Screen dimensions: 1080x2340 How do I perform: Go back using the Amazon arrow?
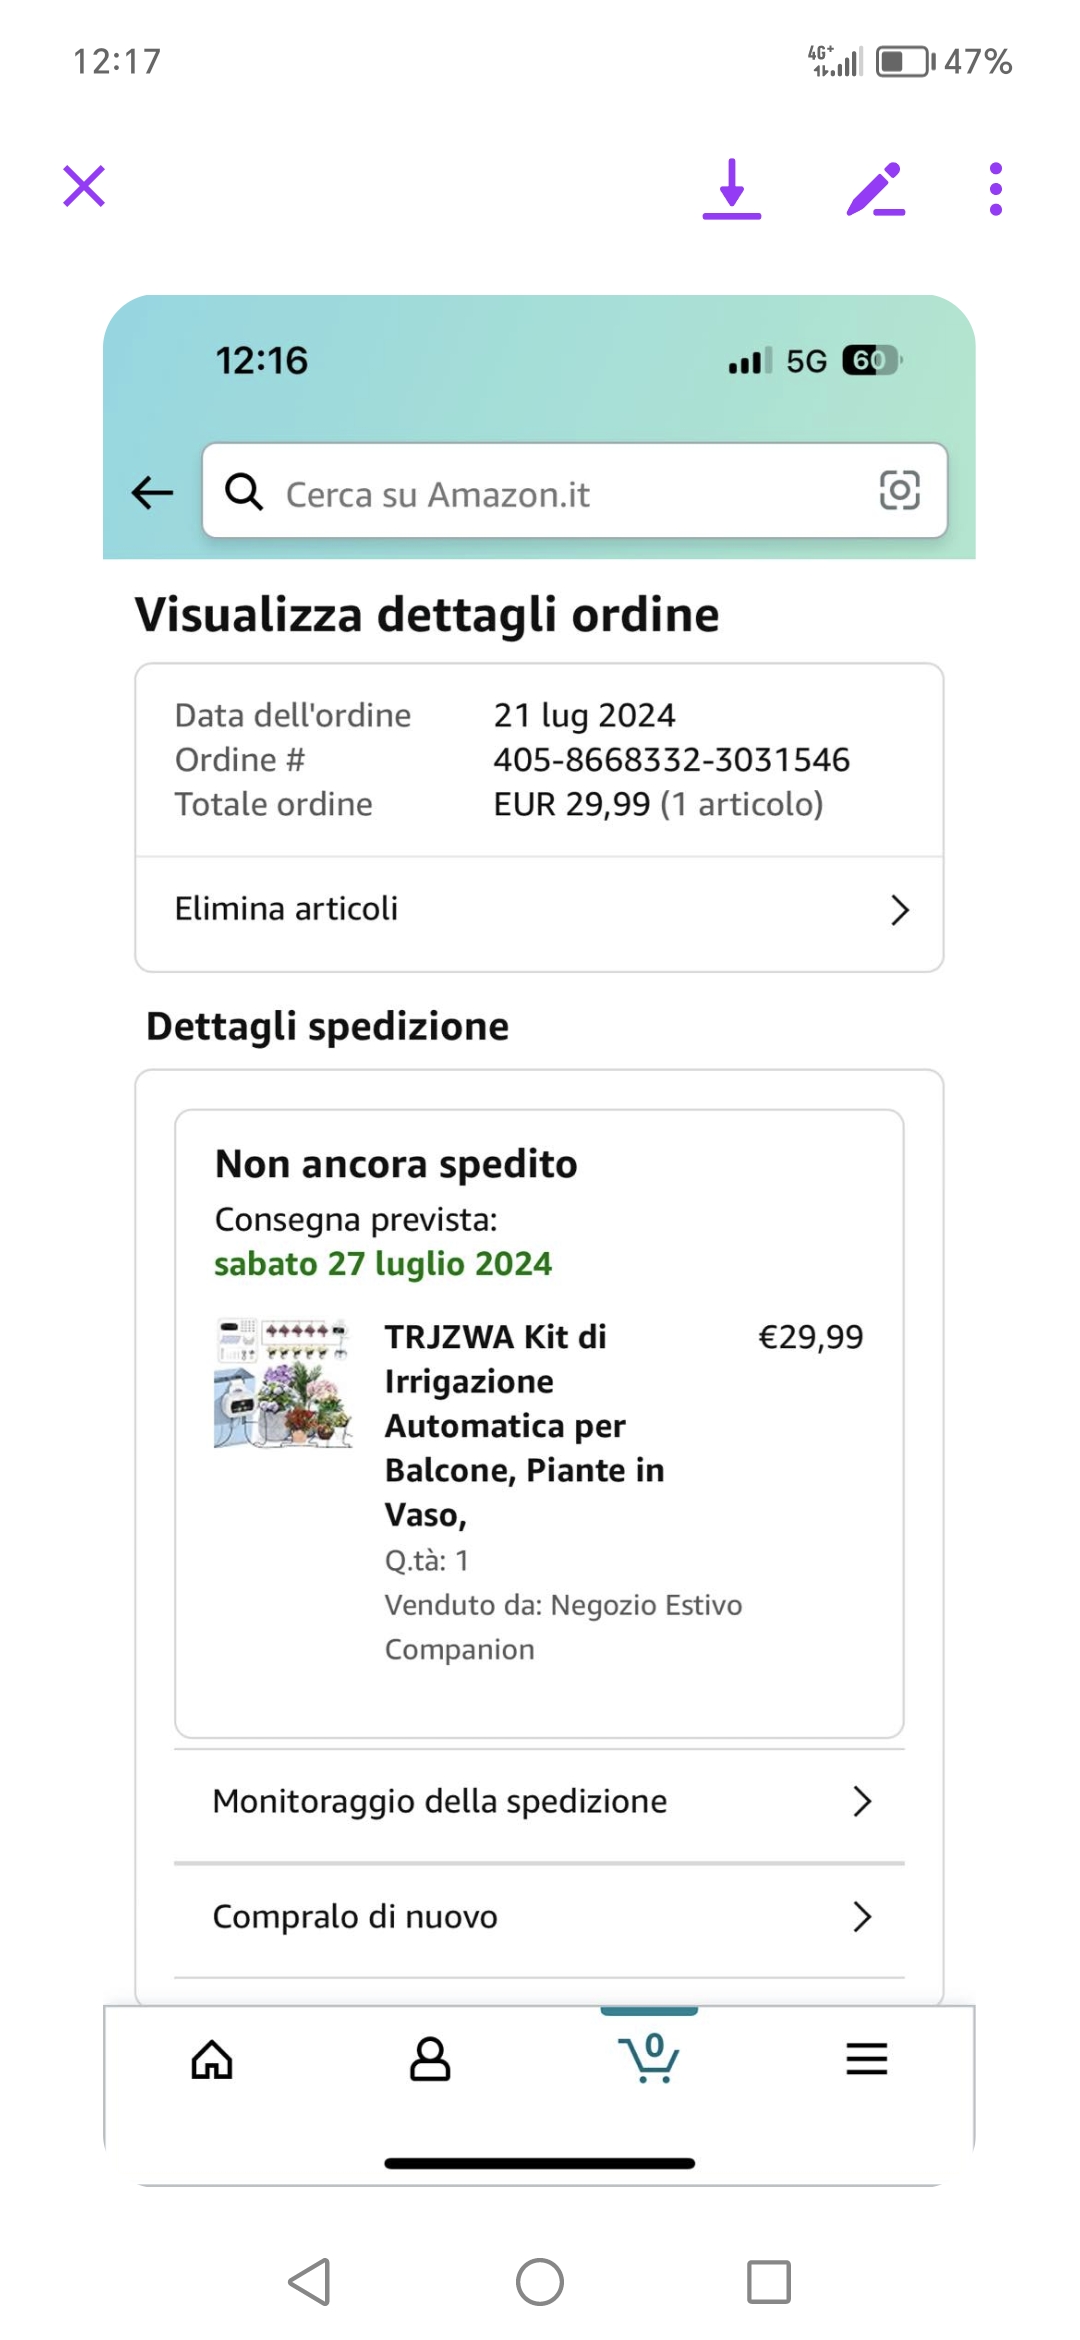pos(153,492)
